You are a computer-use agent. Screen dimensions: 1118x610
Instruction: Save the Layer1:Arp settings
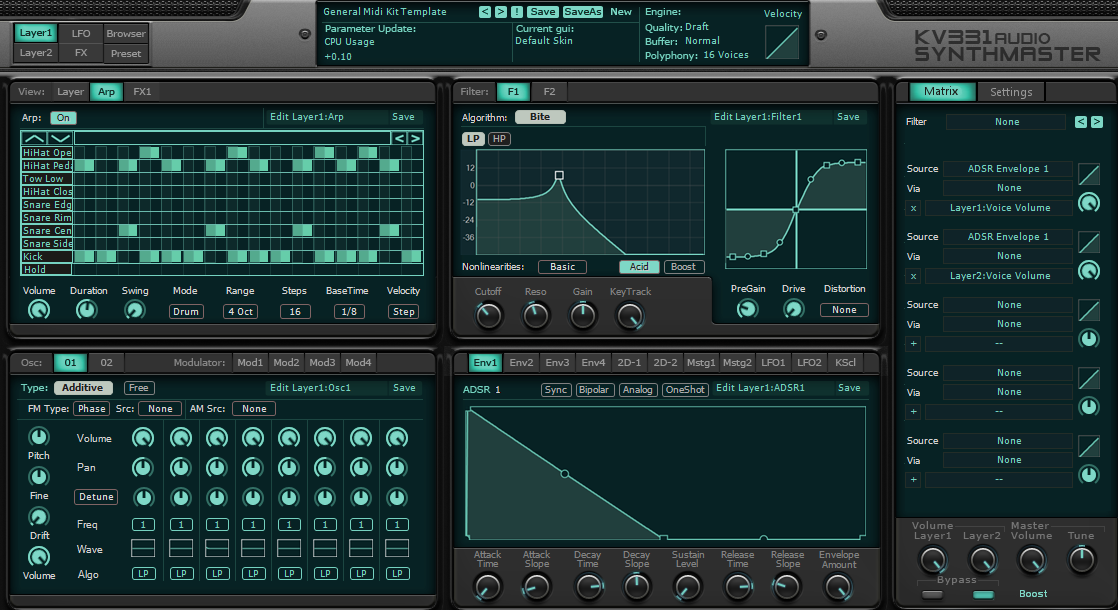coord(404,117)
